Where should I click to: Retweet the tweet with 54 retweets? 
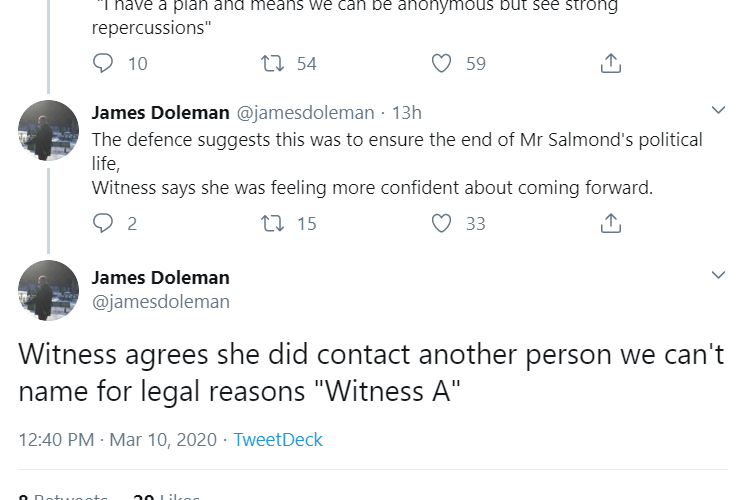coord(271,63)
